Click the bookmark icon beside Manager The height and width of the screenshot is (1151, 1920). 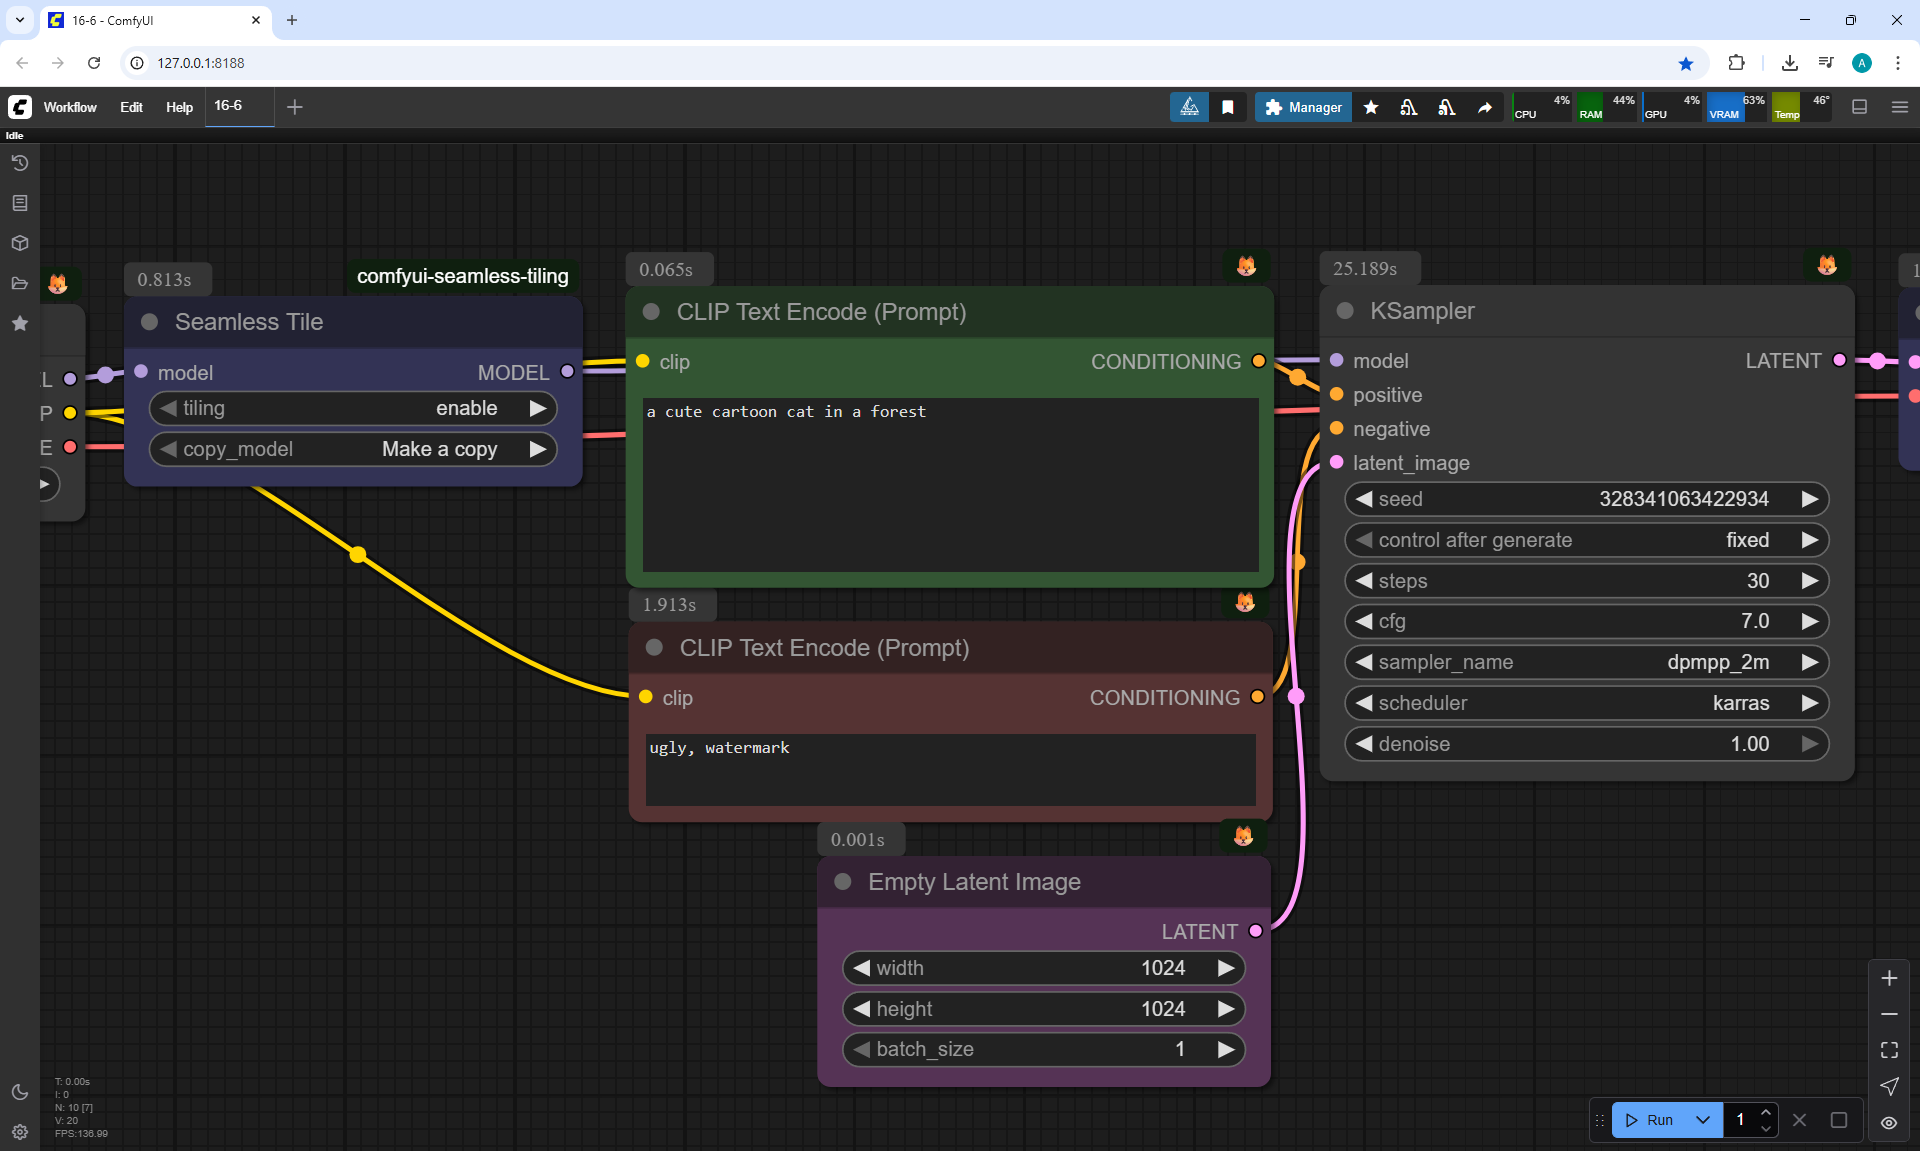[1228, 107]
